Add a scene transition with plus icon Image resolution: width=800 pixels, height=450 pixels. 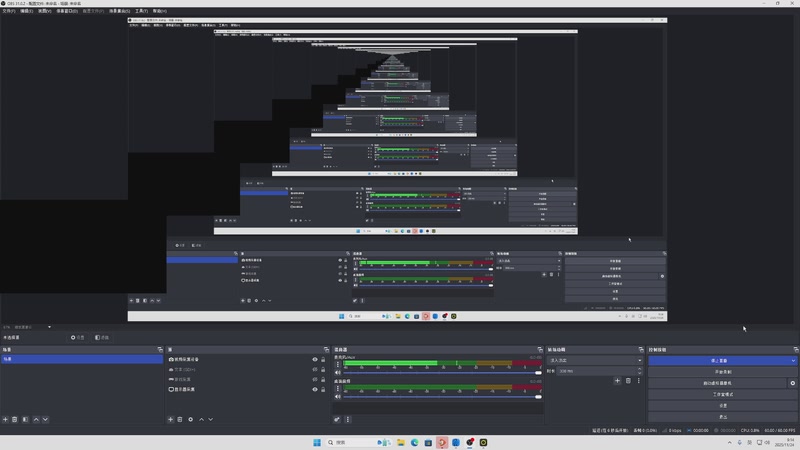[617, 381]
